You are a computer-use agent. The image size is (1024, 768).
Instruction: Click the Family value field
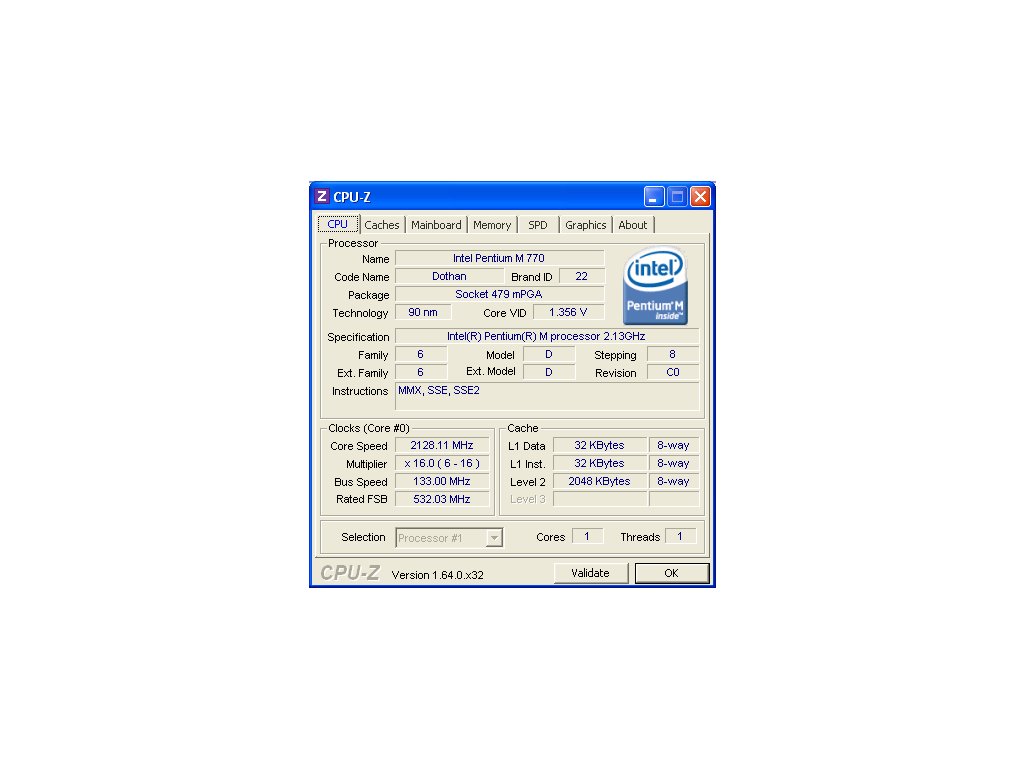point(421,354)
